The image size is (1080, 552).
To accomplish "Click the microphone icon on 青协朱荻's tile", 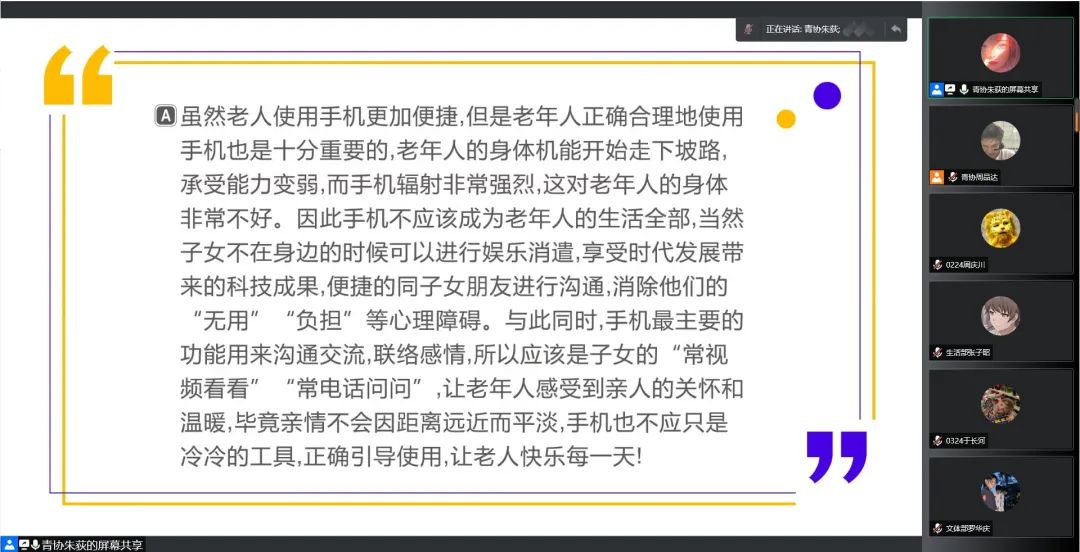I will click(963, 89).
